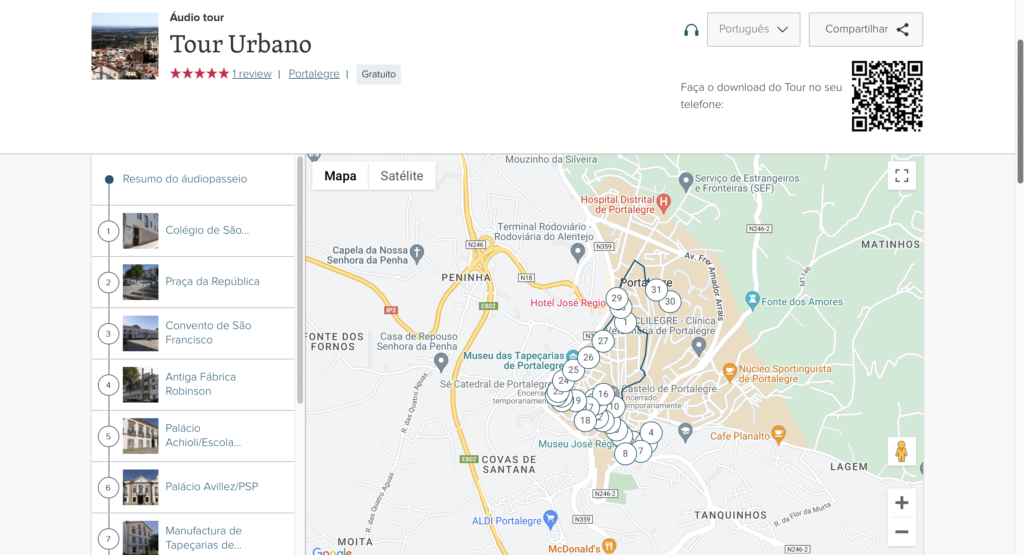Click map marker number 7
This screenshot has height=555, width=1024.
641,451
